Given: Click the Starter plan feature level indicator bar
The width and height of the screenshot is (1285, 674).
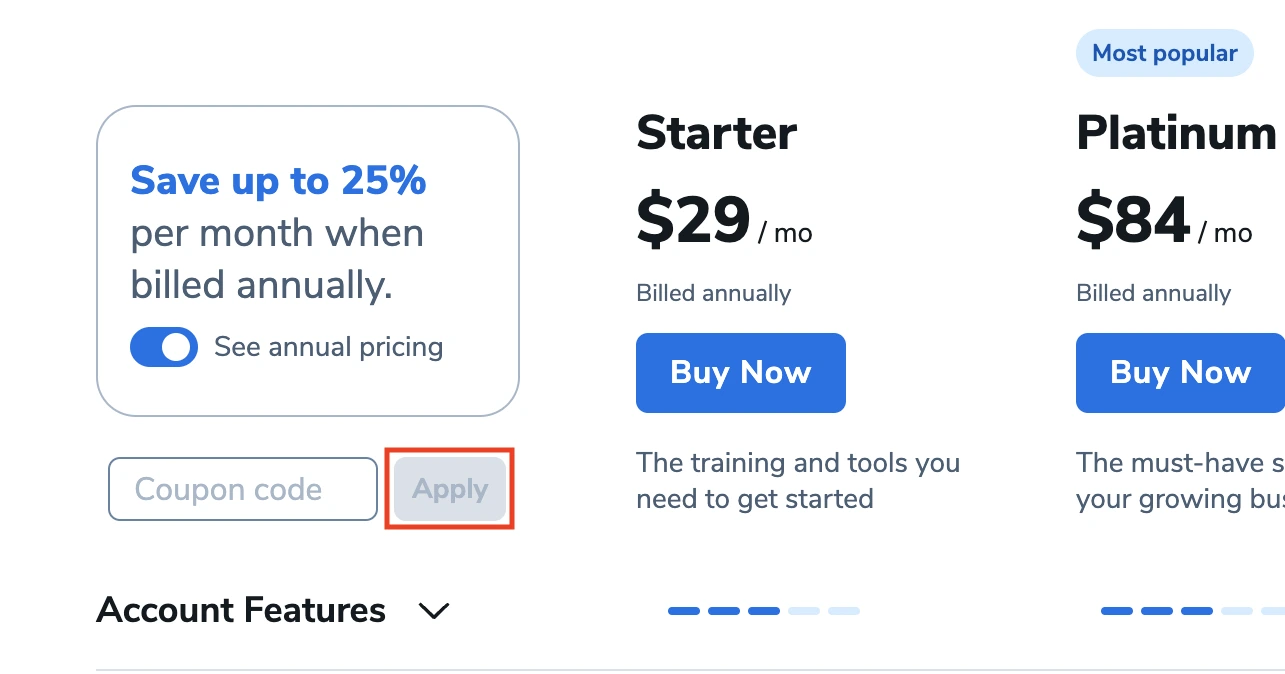Looking at the screenshot, I should pos(764,611).
